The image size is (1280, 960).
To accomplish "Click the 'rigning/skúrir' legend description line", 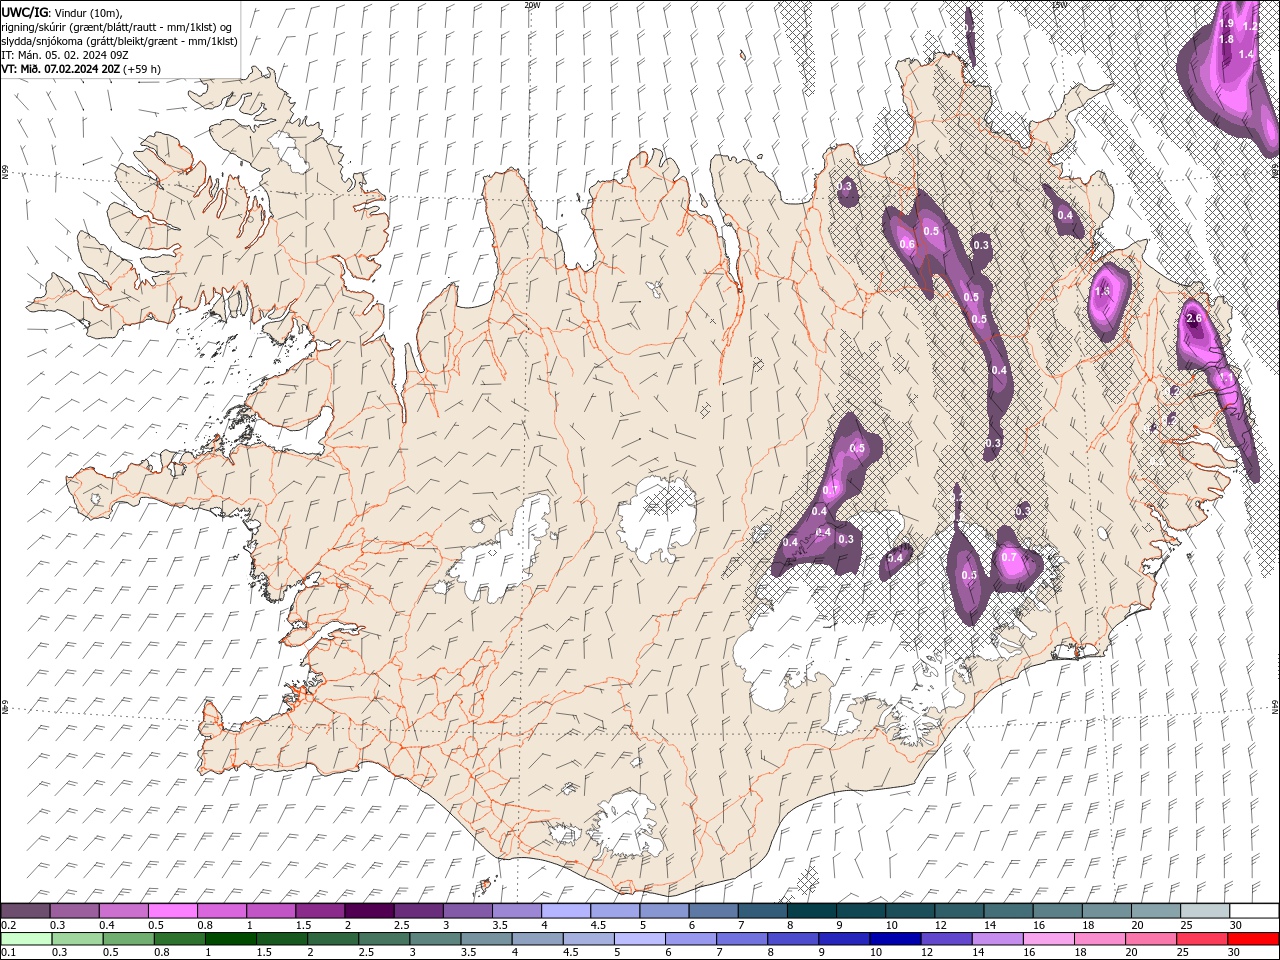I will tap(116, 27).
